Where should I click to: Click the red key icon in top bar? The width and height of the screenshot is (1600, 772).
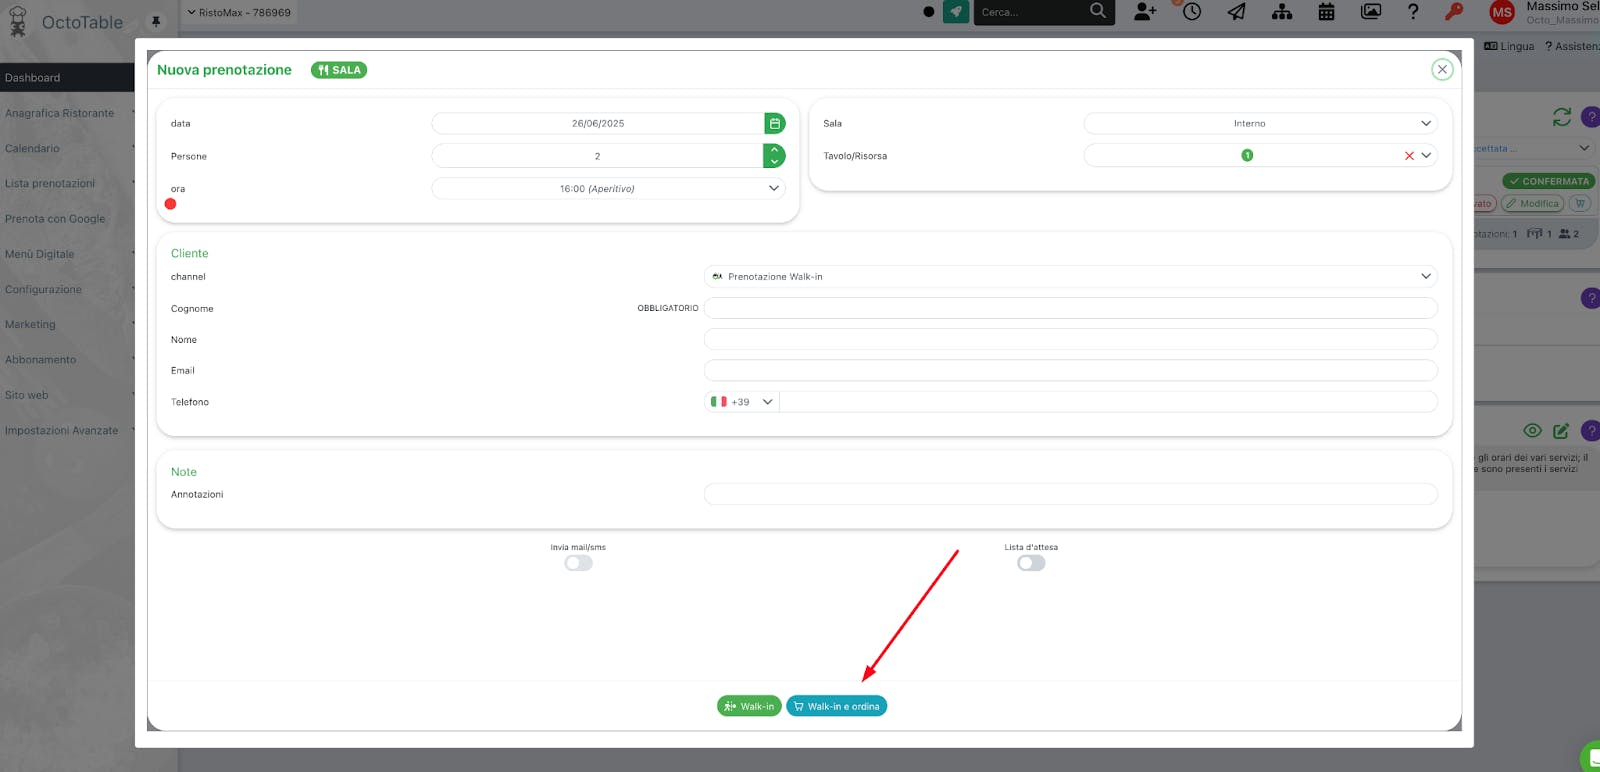pyautogui.click(x=1454, y=12)
